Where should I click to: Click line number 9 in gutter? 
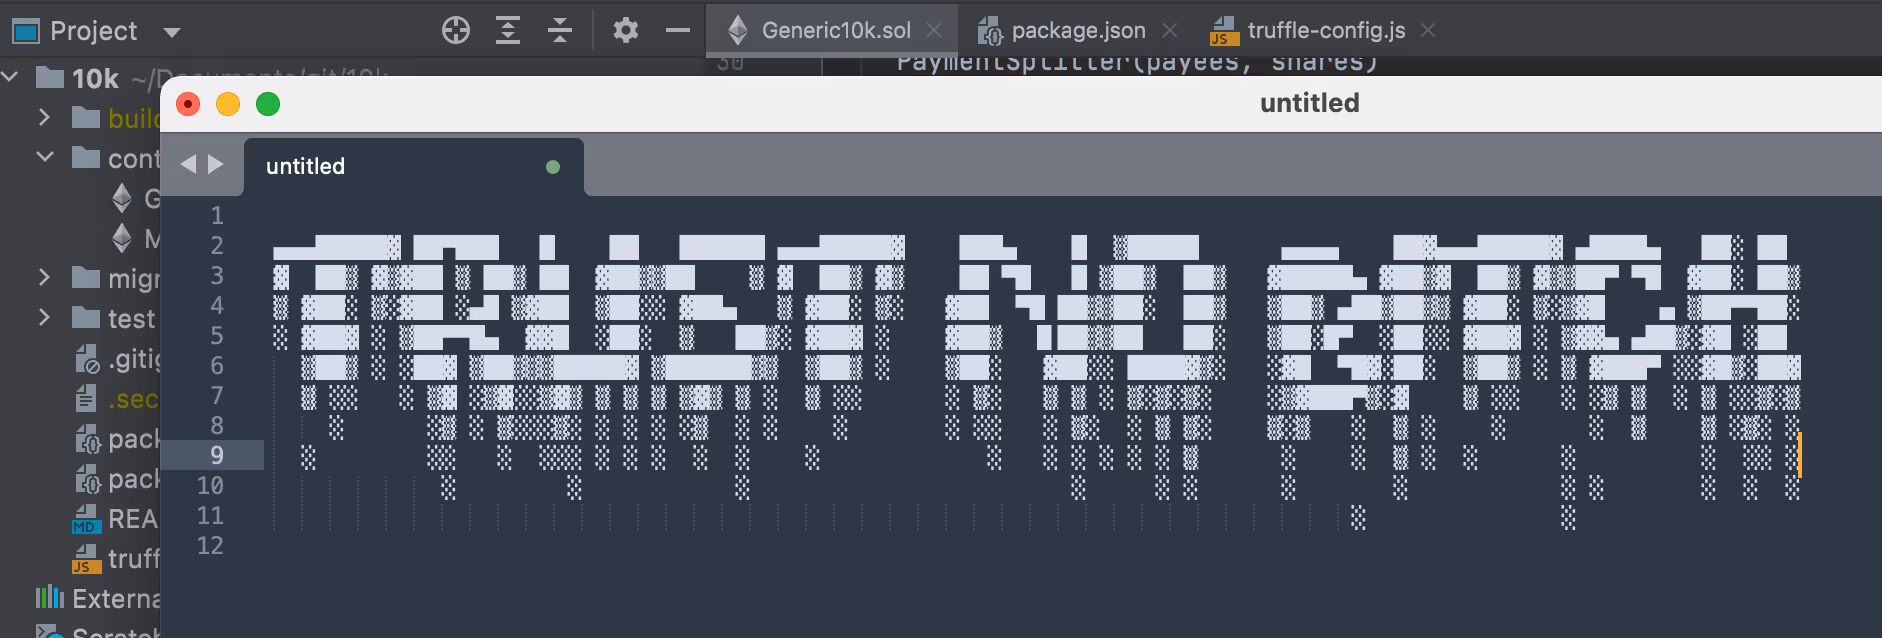(217, 456)
